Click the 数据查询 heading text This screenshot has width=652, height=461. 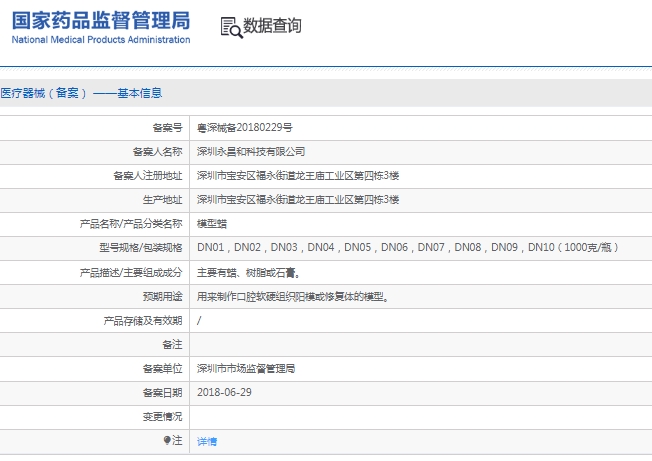tap(272, 26)
